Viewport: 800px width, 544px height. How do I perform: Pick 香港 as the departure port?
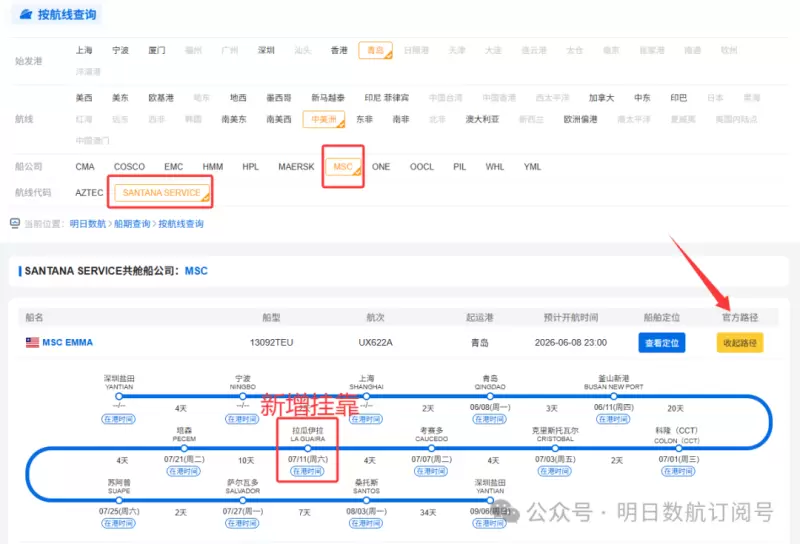[339, 50]
